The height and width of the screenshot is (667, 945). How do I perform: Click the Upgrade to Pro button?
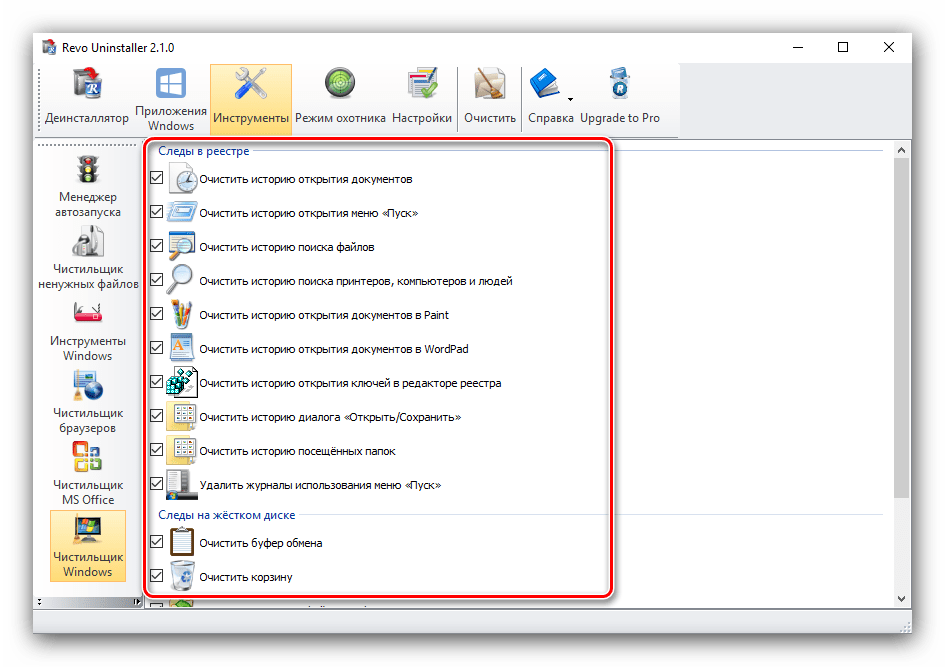(620, 98)
